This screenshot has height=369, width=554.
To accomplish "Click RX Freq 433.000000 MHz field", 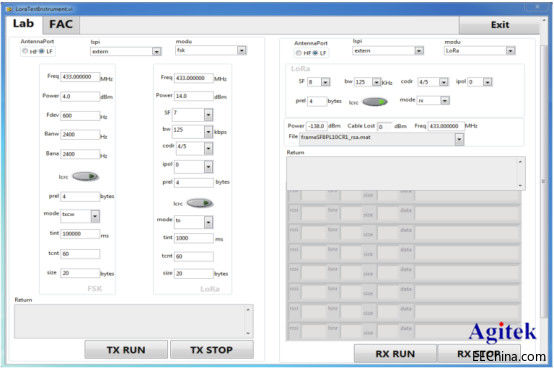I will pyautogui.click(x=446, y=126).
